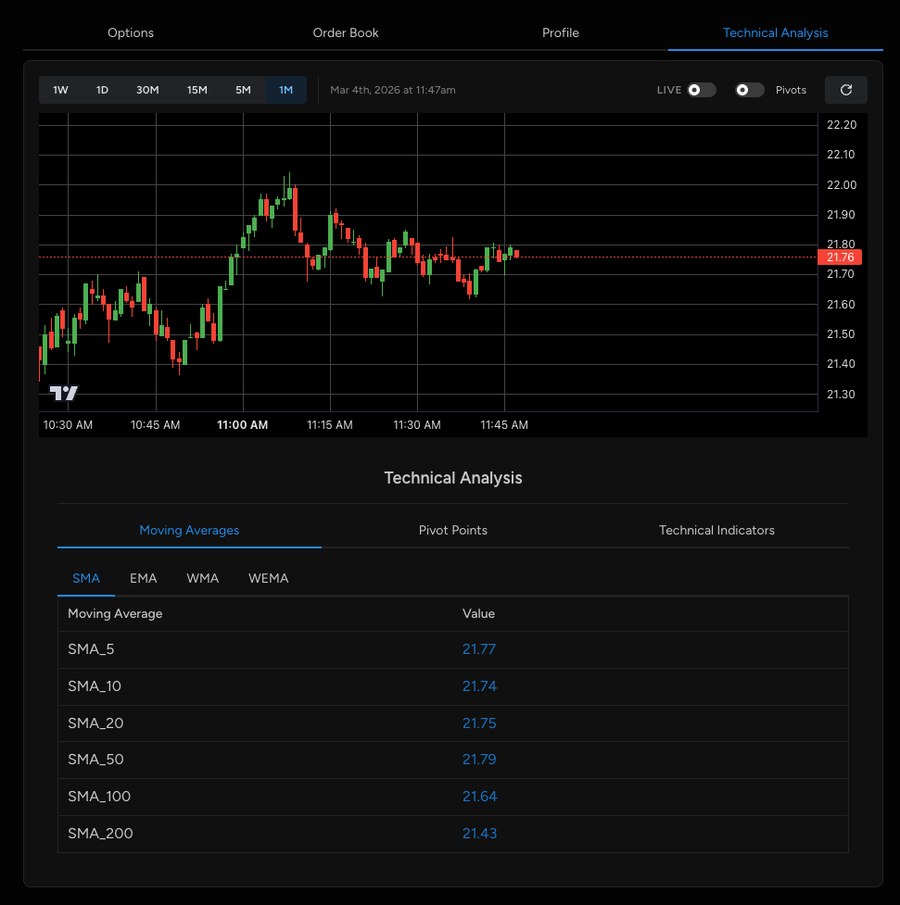Viewport: 900px width, 905px height.
Task: Select the EMA tab
Action: (x=143, y=578)
